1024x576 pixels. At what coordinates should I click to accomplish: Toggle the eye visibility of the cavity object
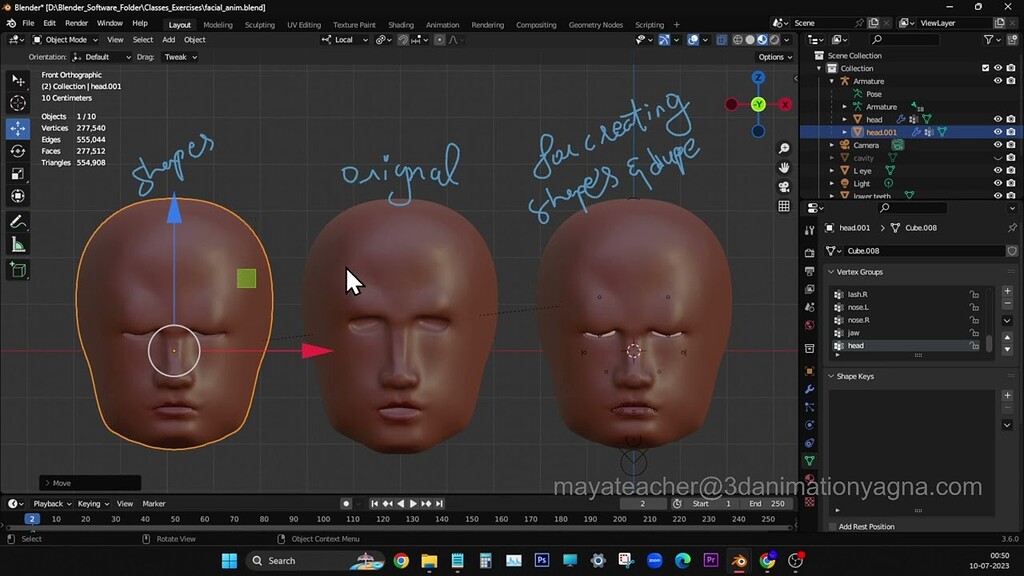pyautogui.click(x=998, y=157)
